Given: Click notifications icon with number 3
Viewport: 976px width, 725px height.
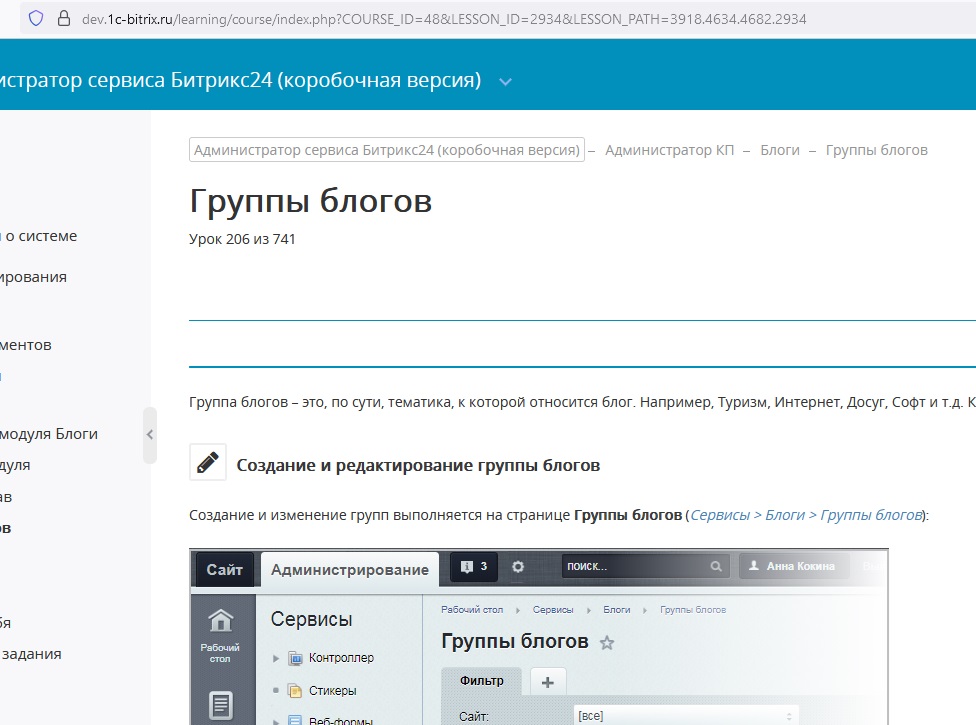Looking at the screenshot, I should pos(474,566).
